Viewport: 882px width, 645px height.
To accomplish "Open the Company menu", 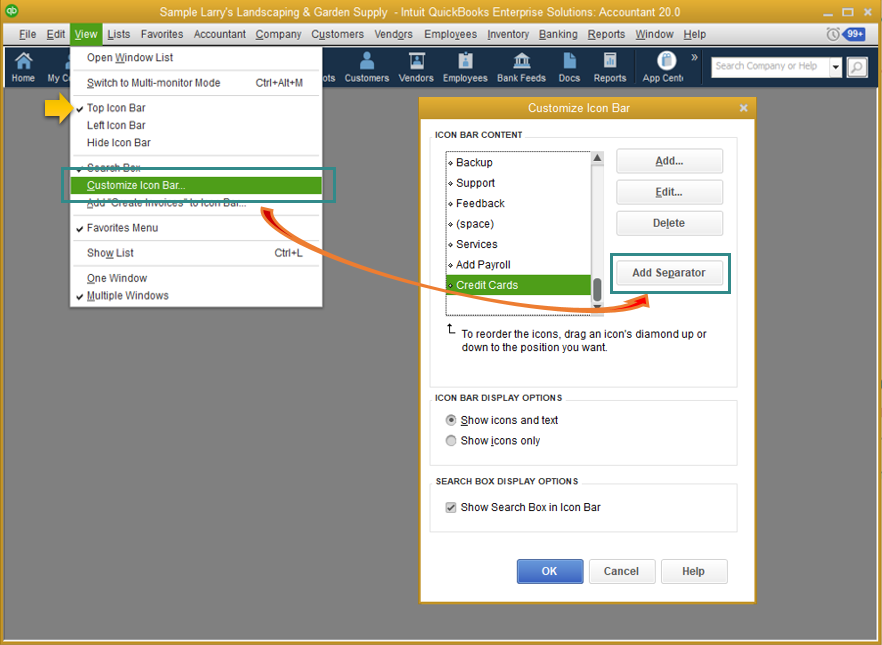I will 278,34.
